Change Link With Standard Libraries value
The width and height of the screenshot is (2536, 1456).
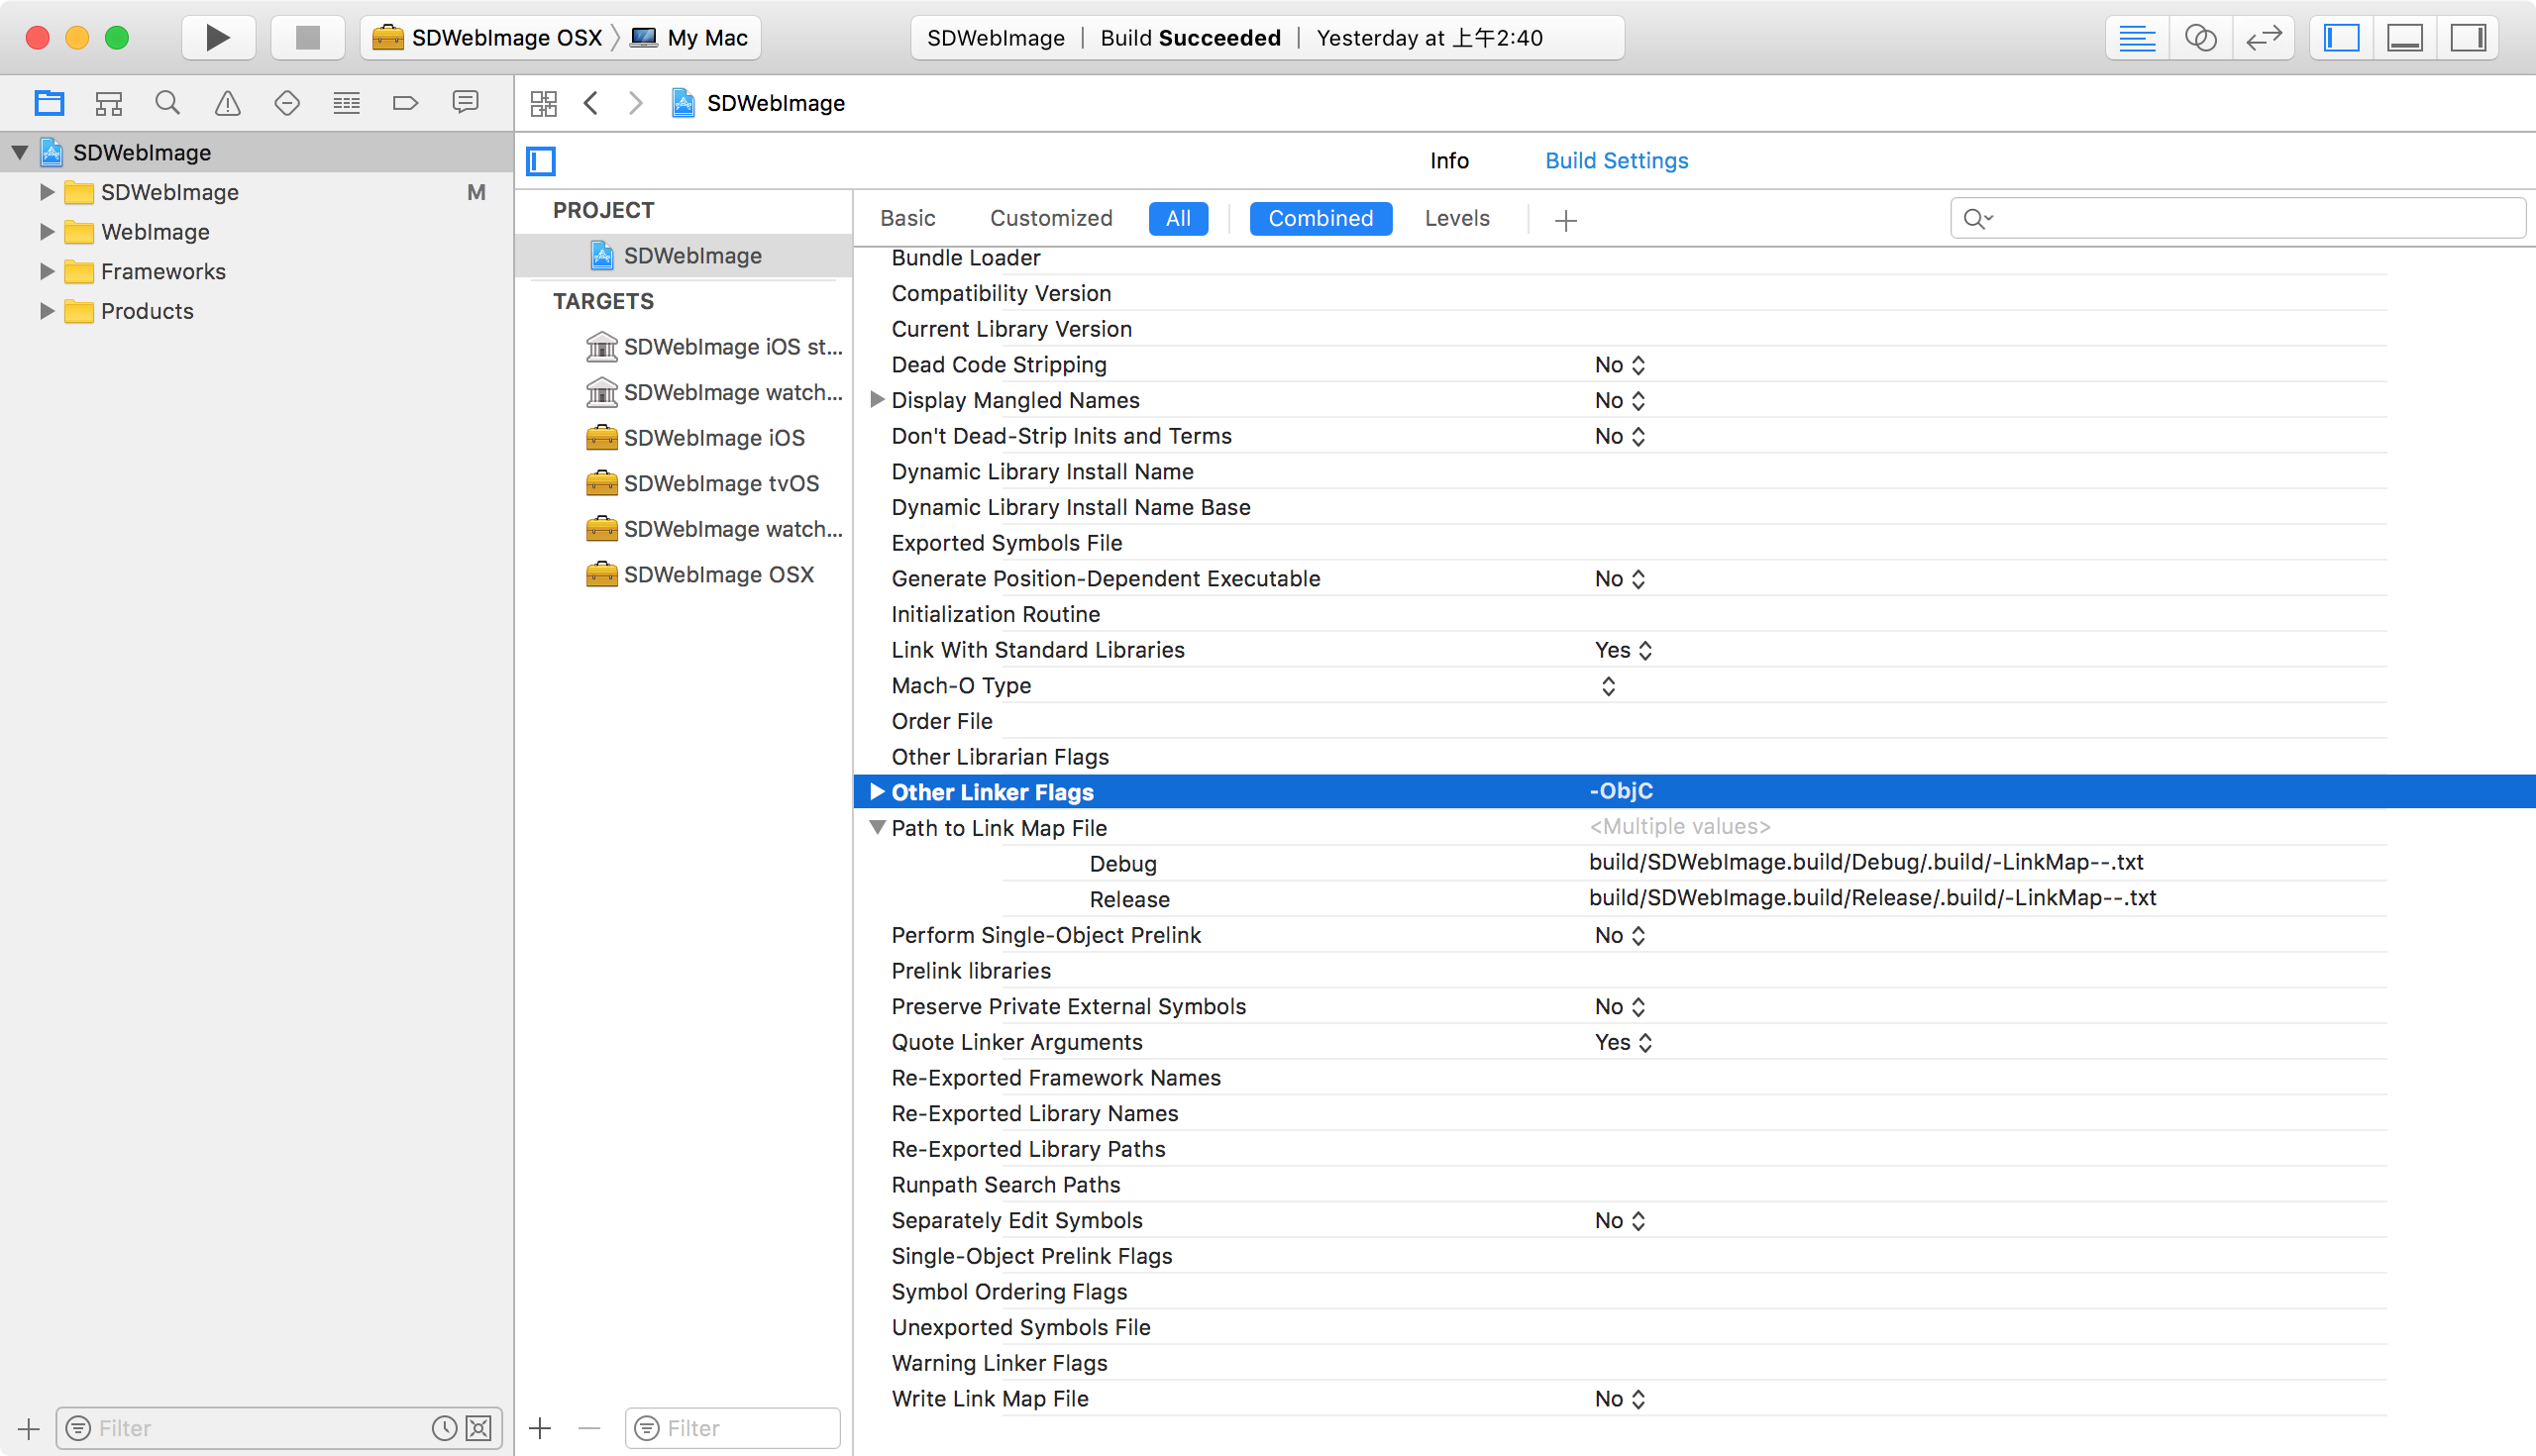coord(1622,650)
